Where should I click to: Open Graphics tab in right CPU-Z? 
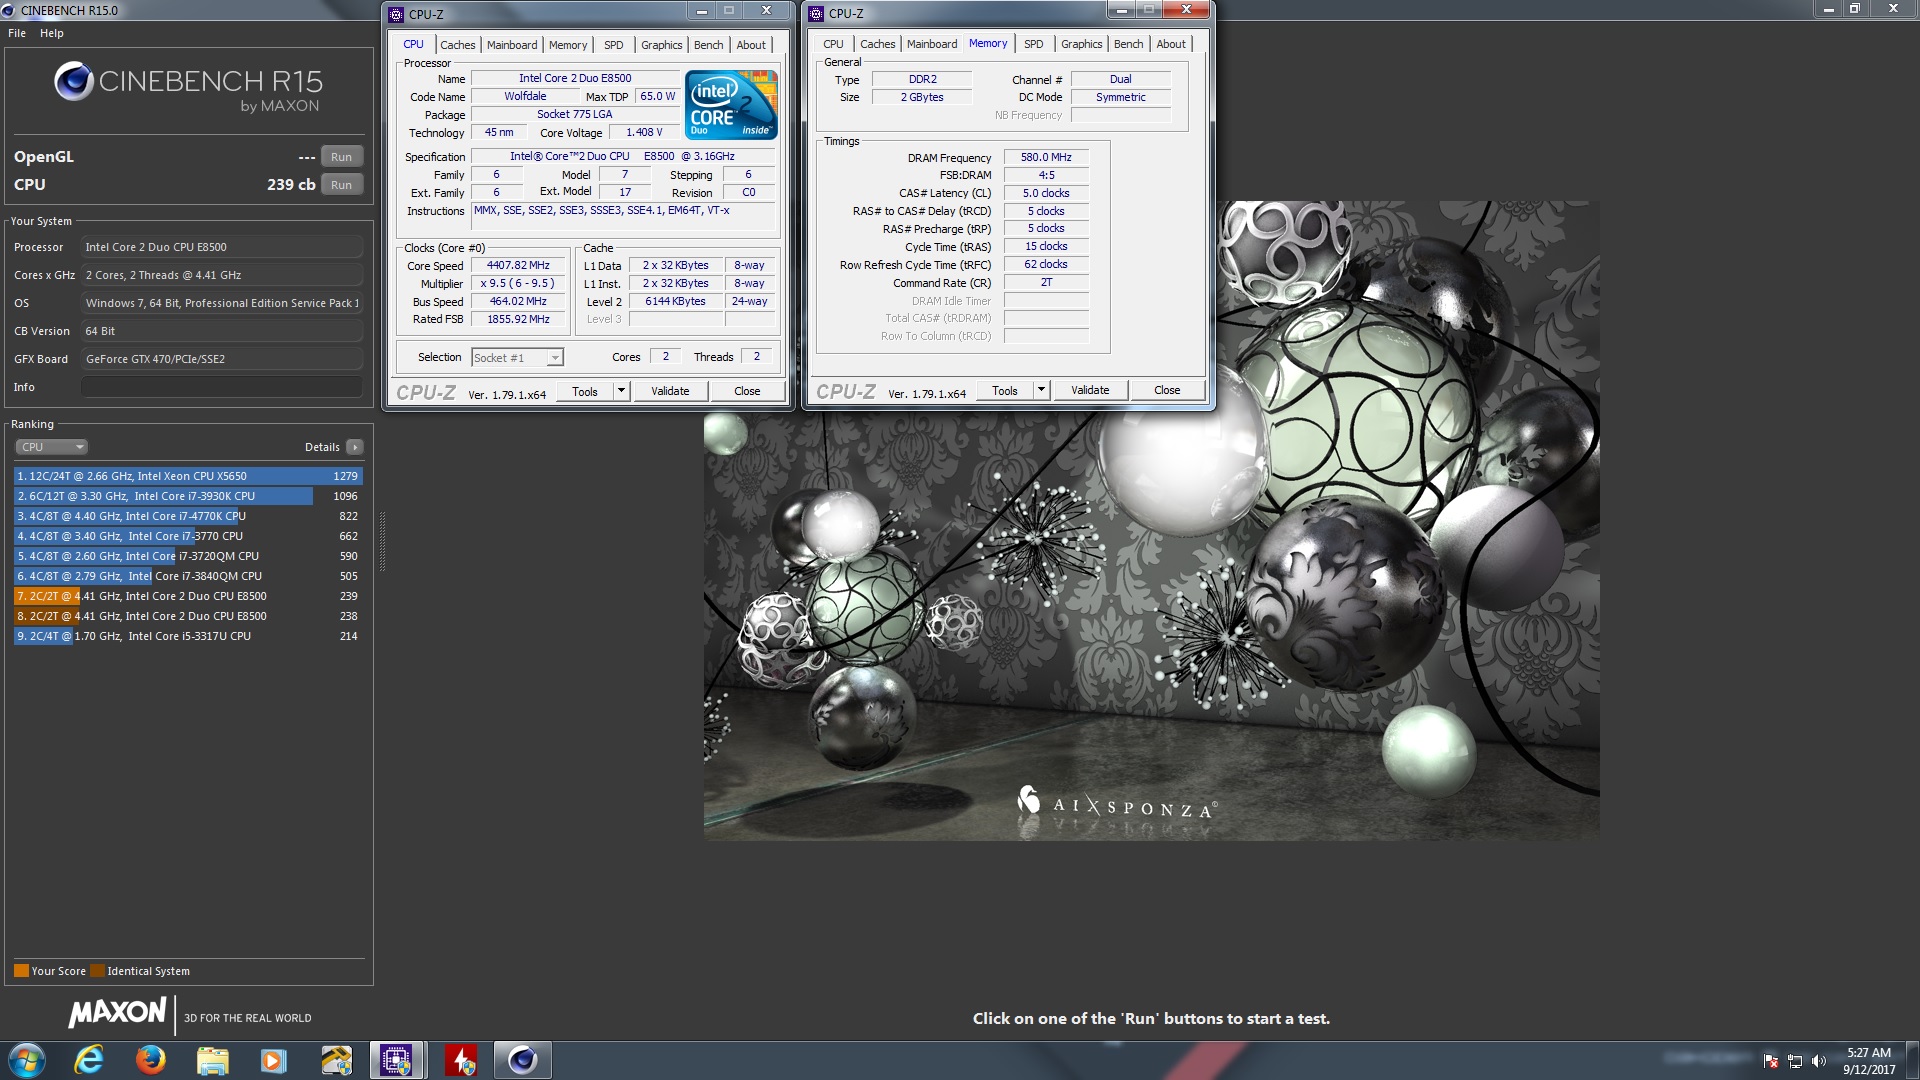click(1081, 44)
